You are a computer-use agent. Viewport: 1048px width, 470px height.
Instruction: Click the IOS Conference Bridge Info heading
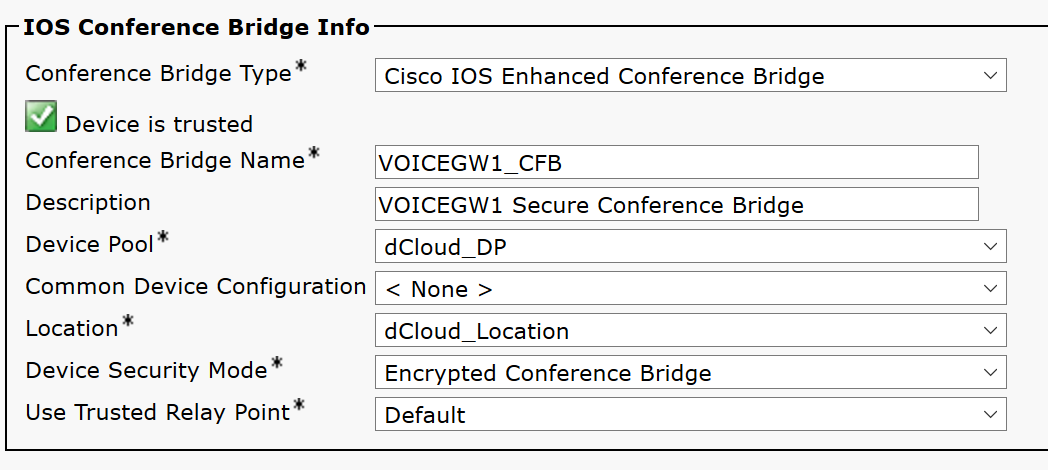(x=196, y=27)
